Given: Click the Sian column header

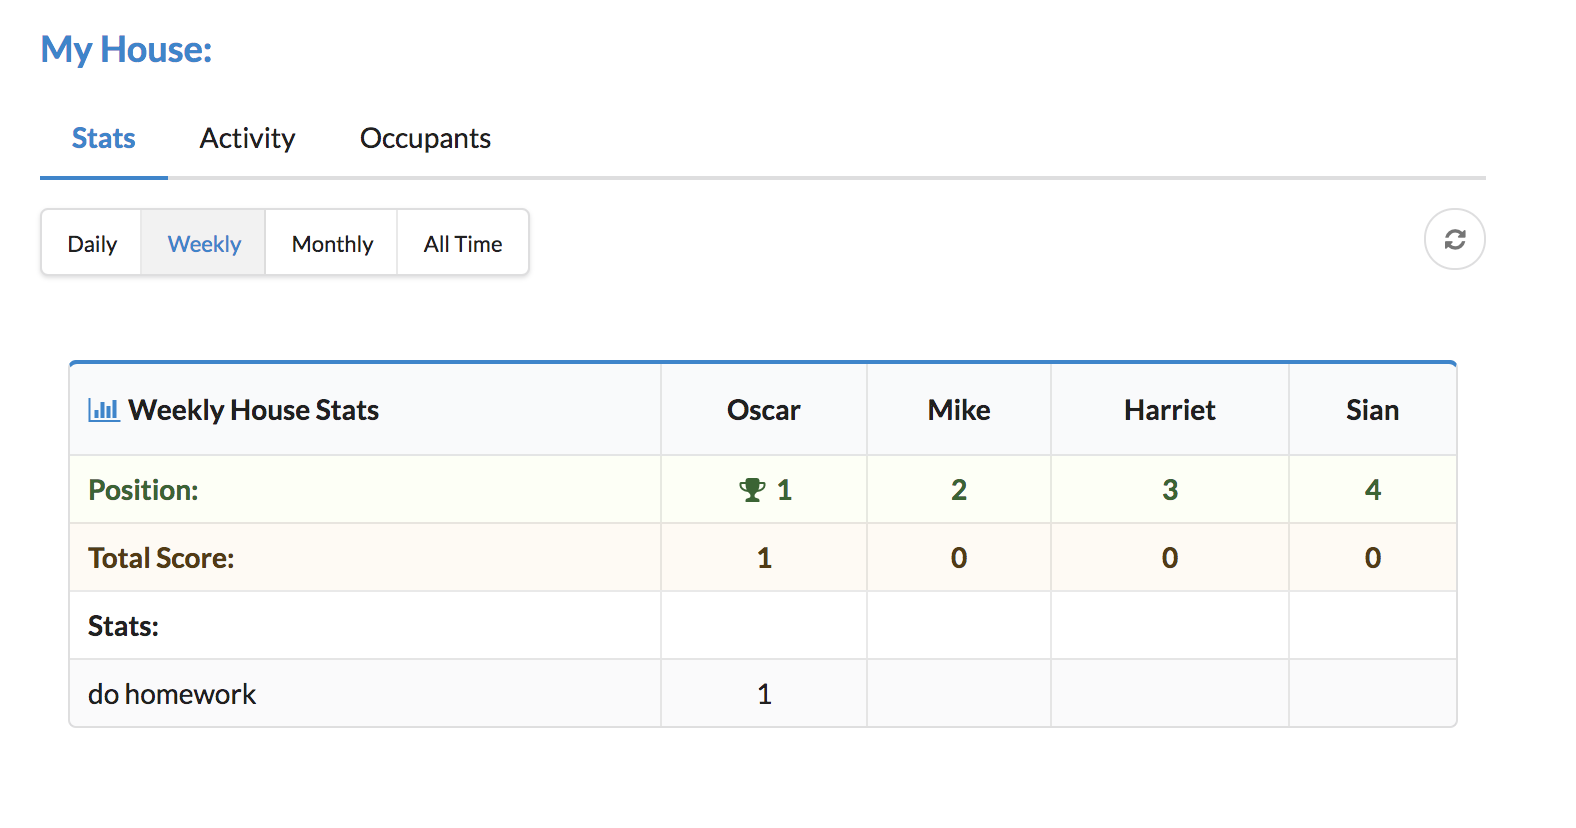Looking at the screenshot, I should [x=1372, y=410].
